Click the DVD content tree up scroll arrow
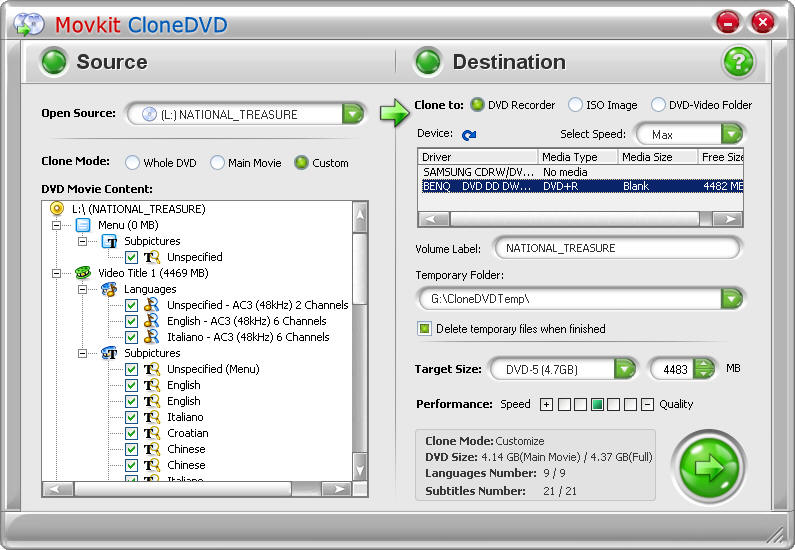The image size is (795, 550). coord(359,215)
